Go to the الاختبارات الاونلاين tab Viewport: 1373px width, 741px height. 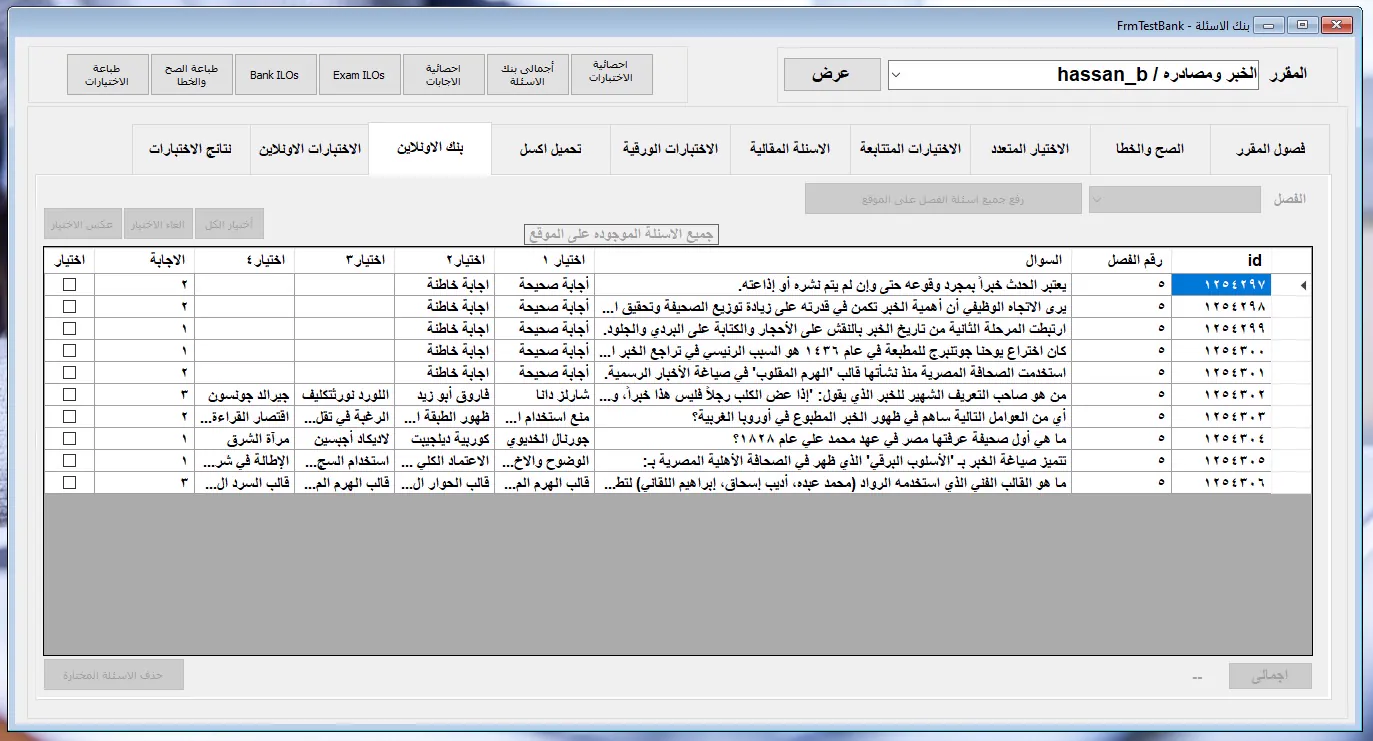coord(310,149)
